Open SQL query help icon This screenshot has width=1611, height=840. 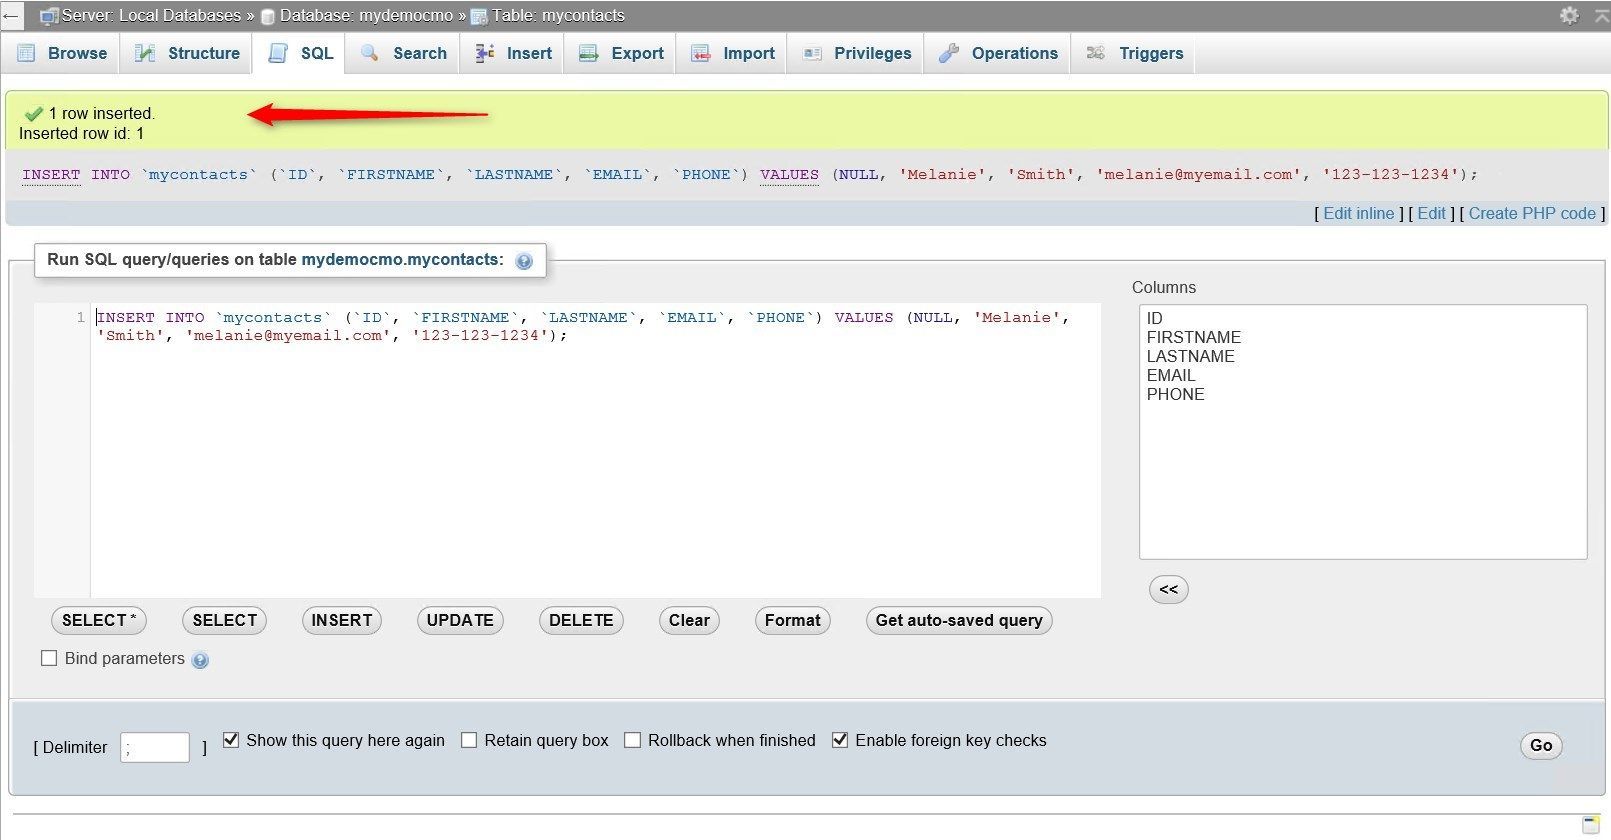524,261
